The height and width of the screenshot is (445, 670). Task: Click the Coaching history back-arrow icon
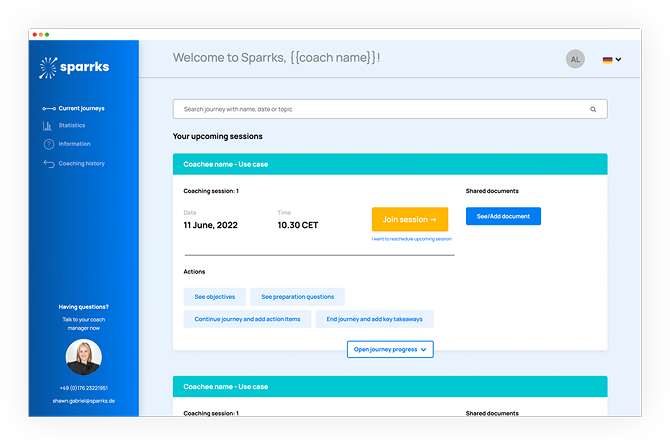point(48,163)
